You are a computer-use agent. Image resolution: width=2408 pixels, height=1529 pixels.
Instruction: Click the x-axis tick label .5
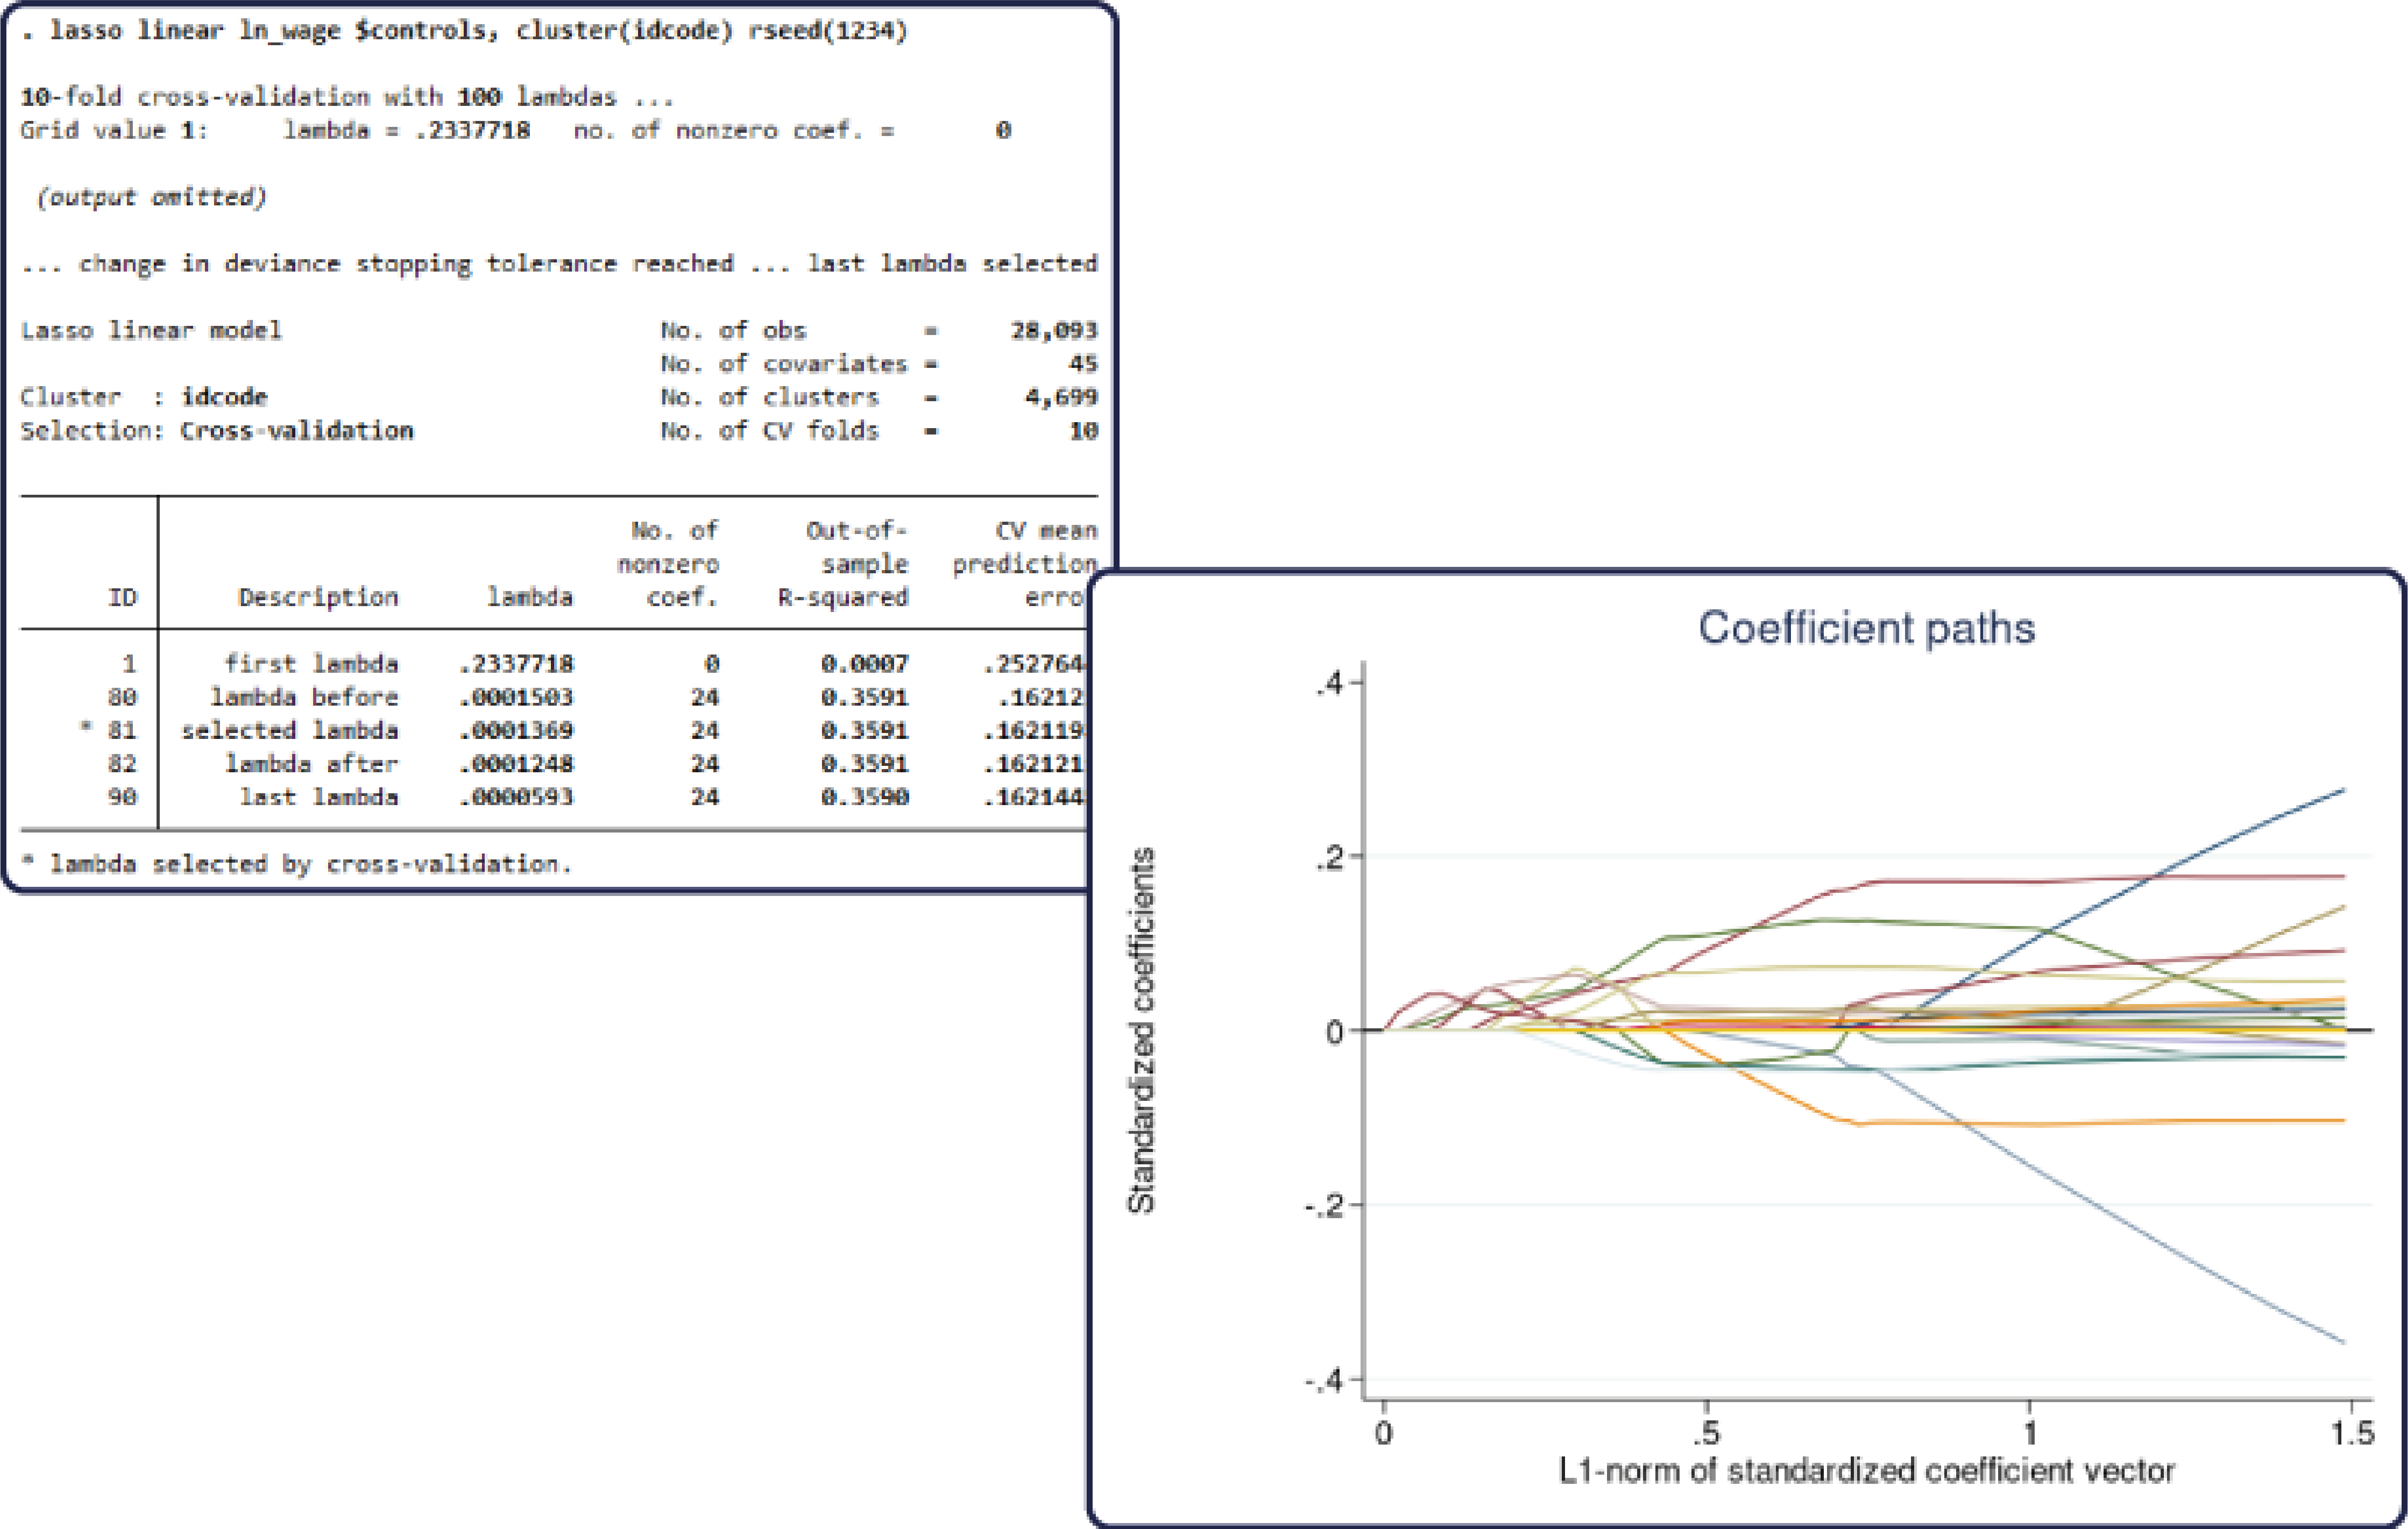click(x=1705, y=1433)
